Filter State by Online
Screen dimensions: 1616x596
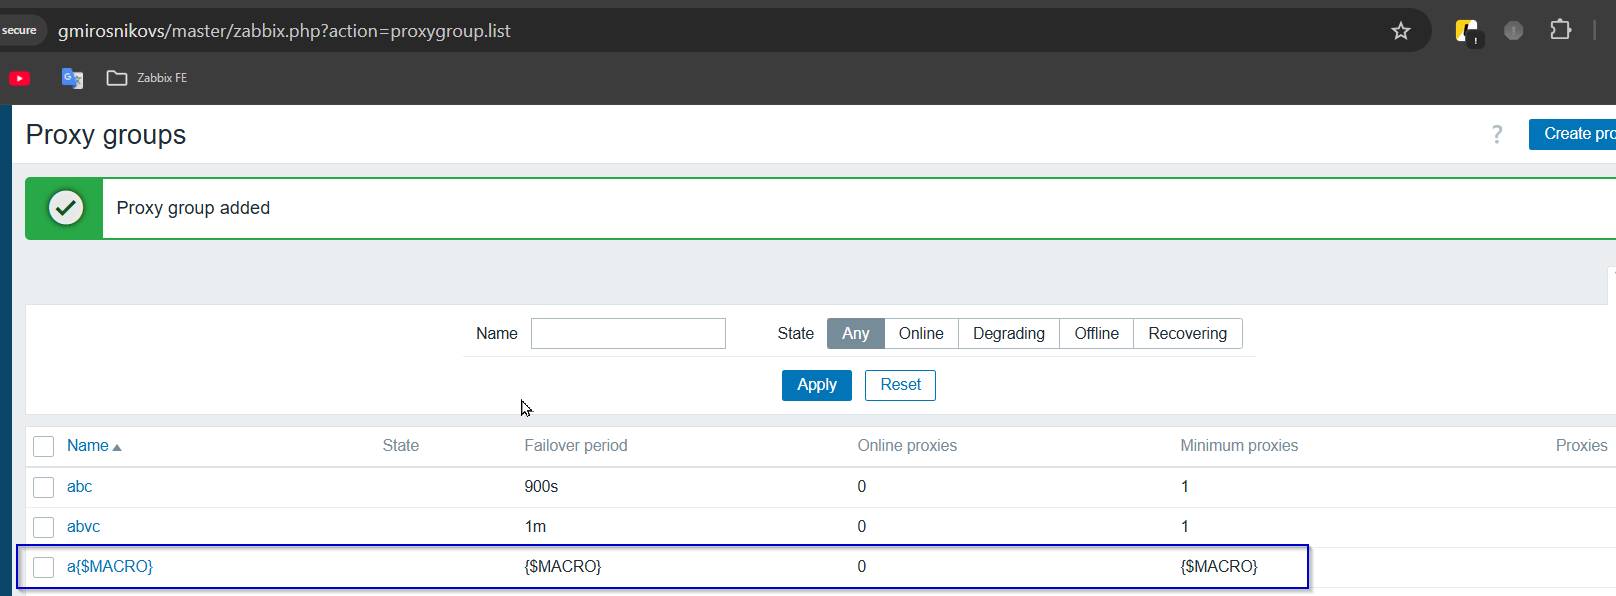[920, 334]
